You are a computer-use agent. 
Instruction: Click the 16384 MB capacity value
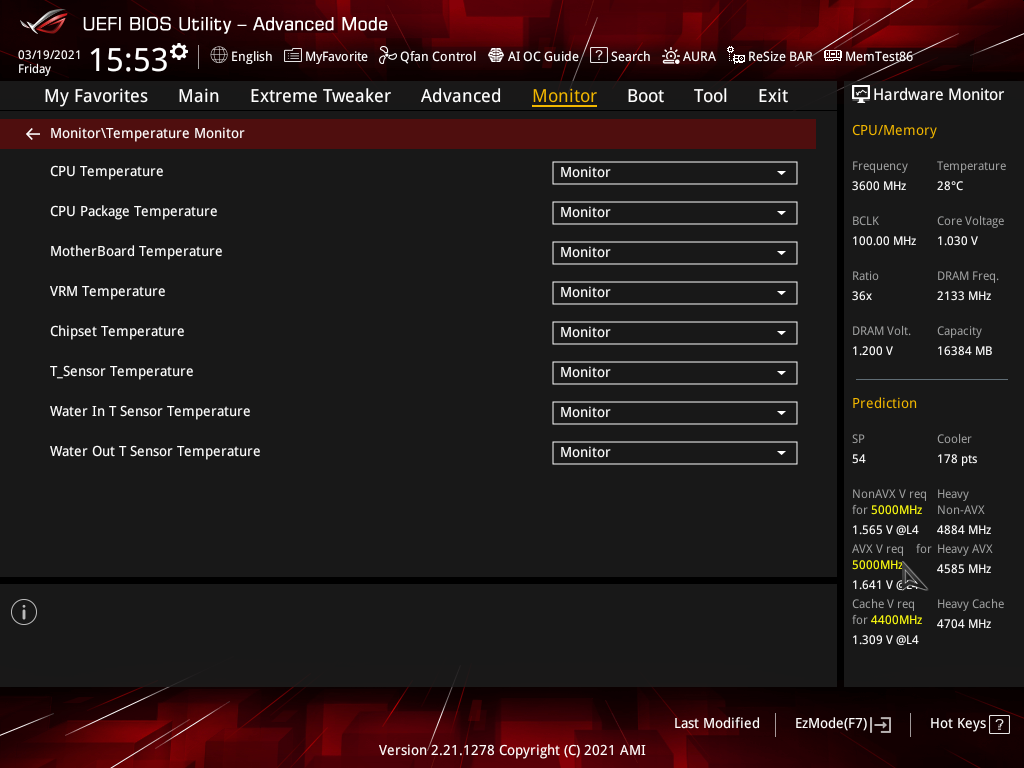pyautogui.click(x=964, y=351)
